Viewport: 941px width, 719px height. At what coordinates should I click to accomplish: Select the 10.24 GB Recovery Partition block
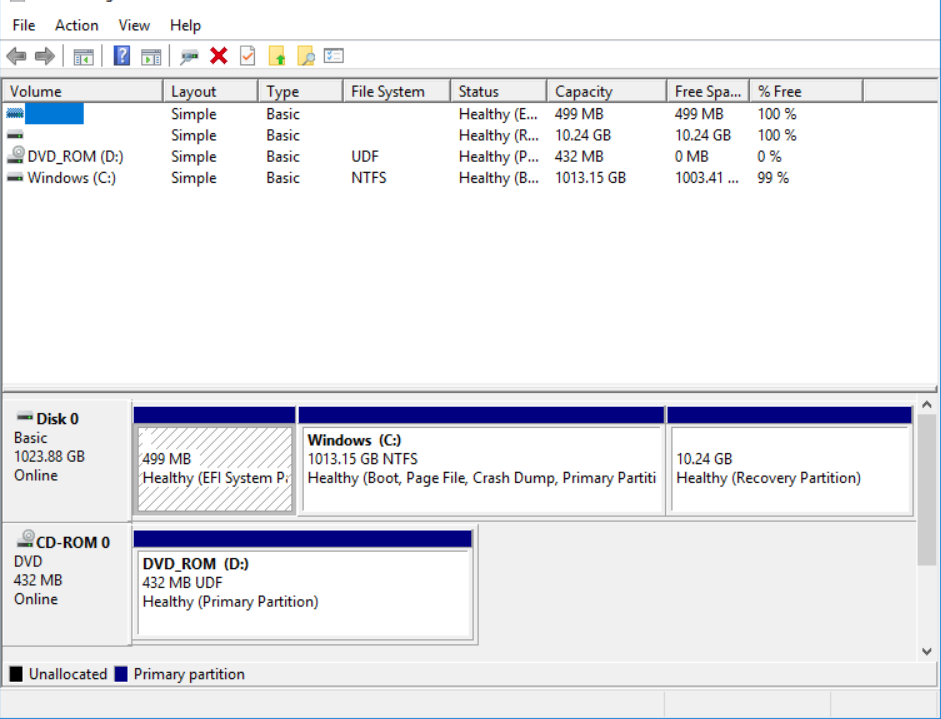pos(789,468)
